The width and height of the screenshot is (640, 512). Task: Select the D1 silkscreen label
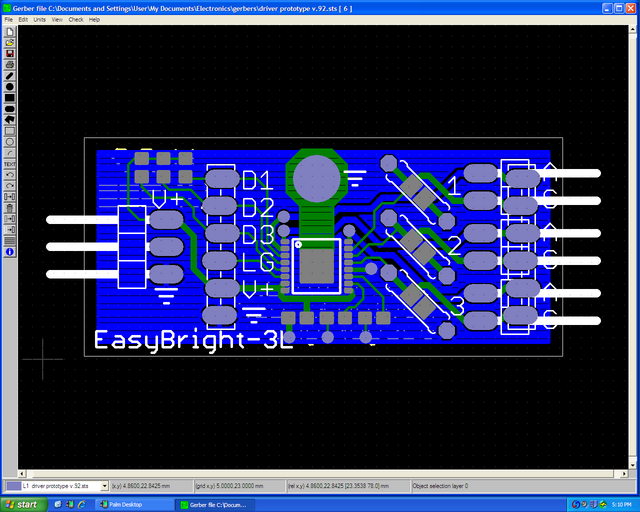pos(257,180)
